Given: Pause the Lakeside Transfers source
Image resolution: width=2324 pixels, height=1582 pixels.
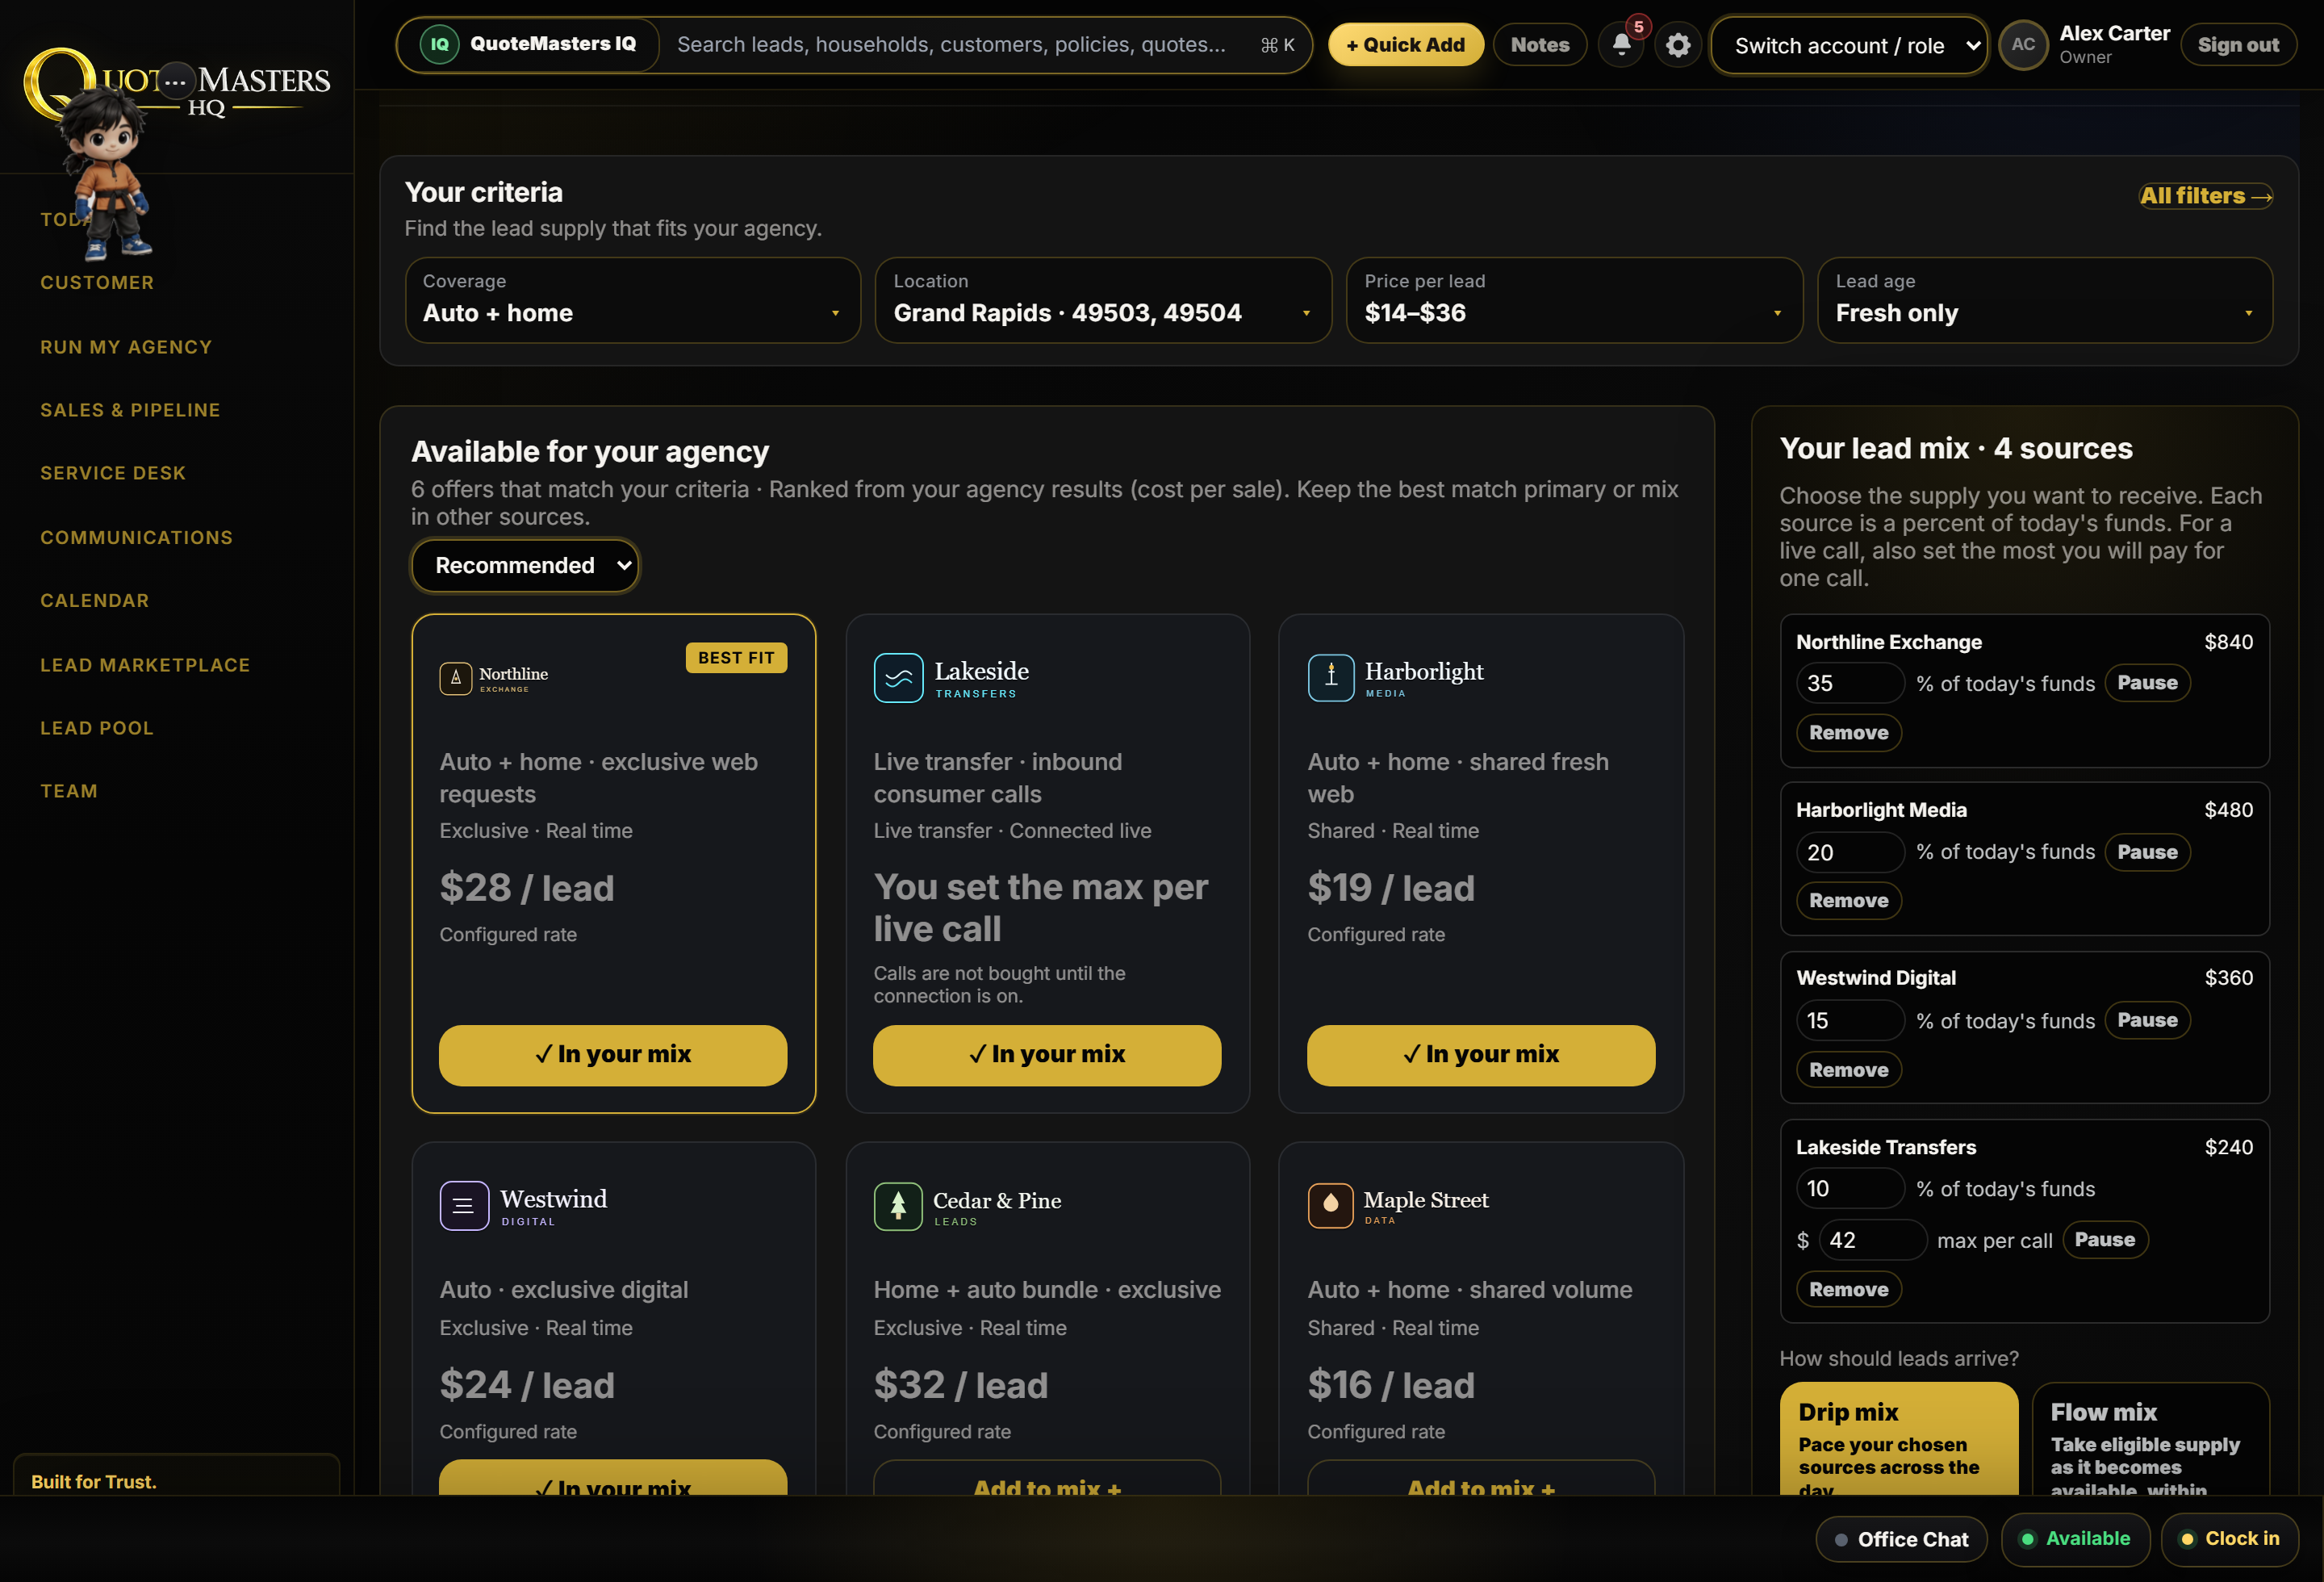Looking at the screenshot, I should [x=2104, y=1240].
